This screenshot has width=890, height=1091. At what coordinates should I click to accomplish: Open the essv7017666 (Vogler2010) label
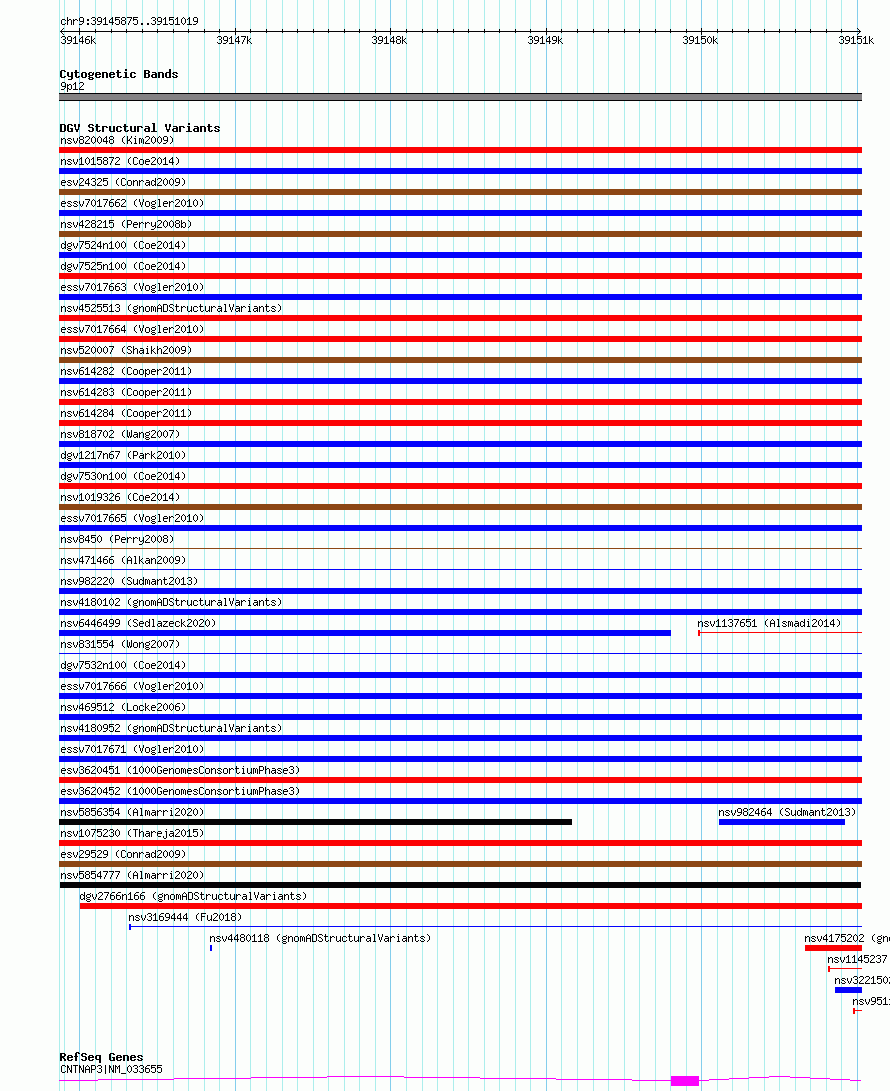132,686
